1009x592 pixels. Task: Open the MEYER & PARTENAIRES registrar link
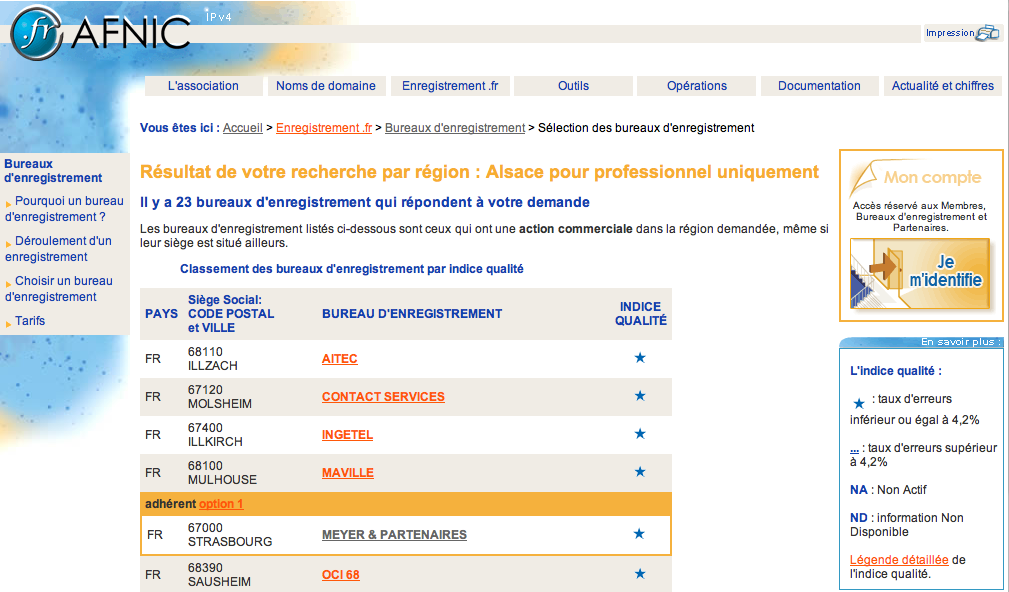pyautogui.click(x=394, y=535)
